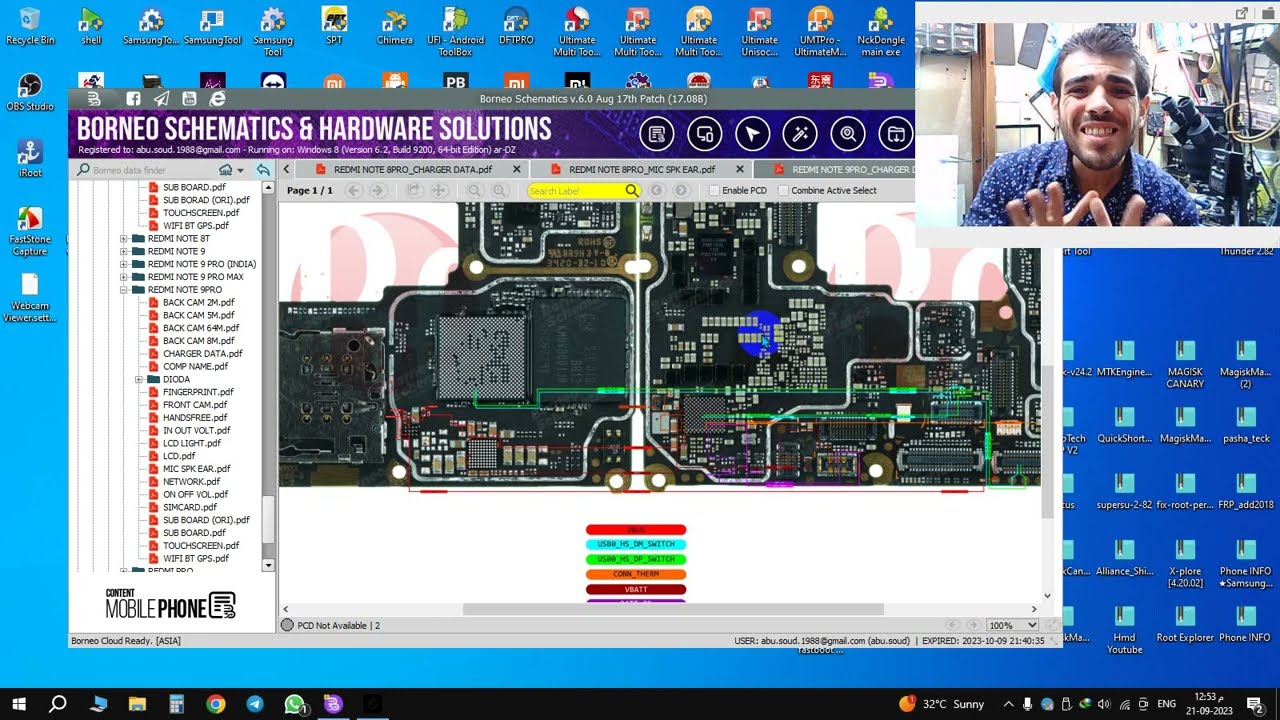Select the green USB0_HS_DP_SWITCH legend label
The height and width of the screenshot is (720, 1280).
click(x=636, y=560)
